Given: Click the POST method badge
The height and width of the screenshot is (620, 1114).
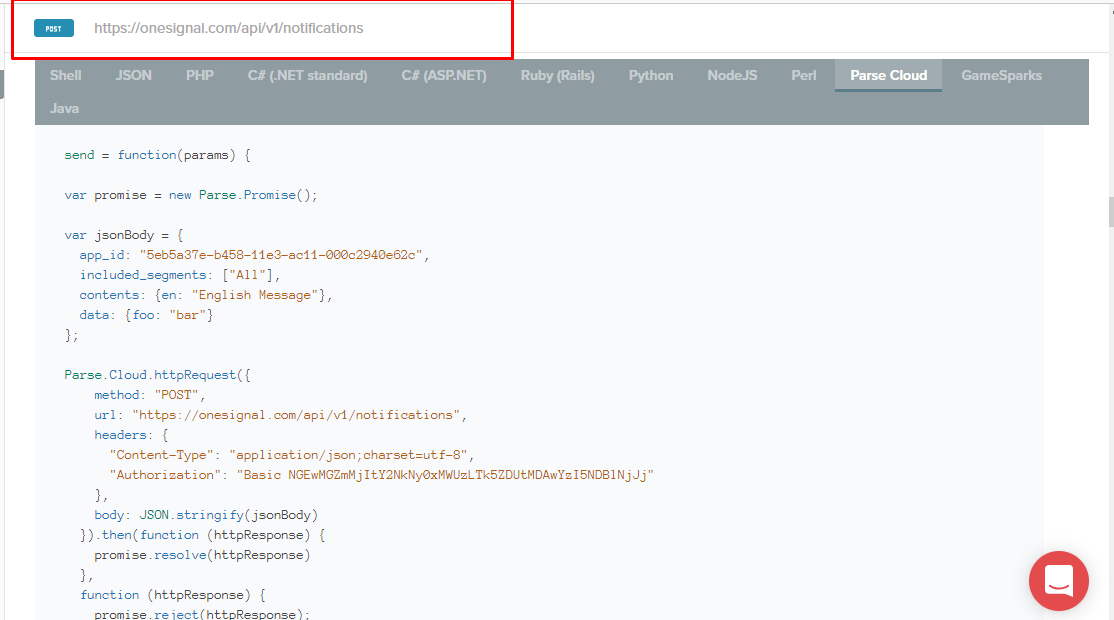Looking at the screenshot, I should (x=54, y=28).
